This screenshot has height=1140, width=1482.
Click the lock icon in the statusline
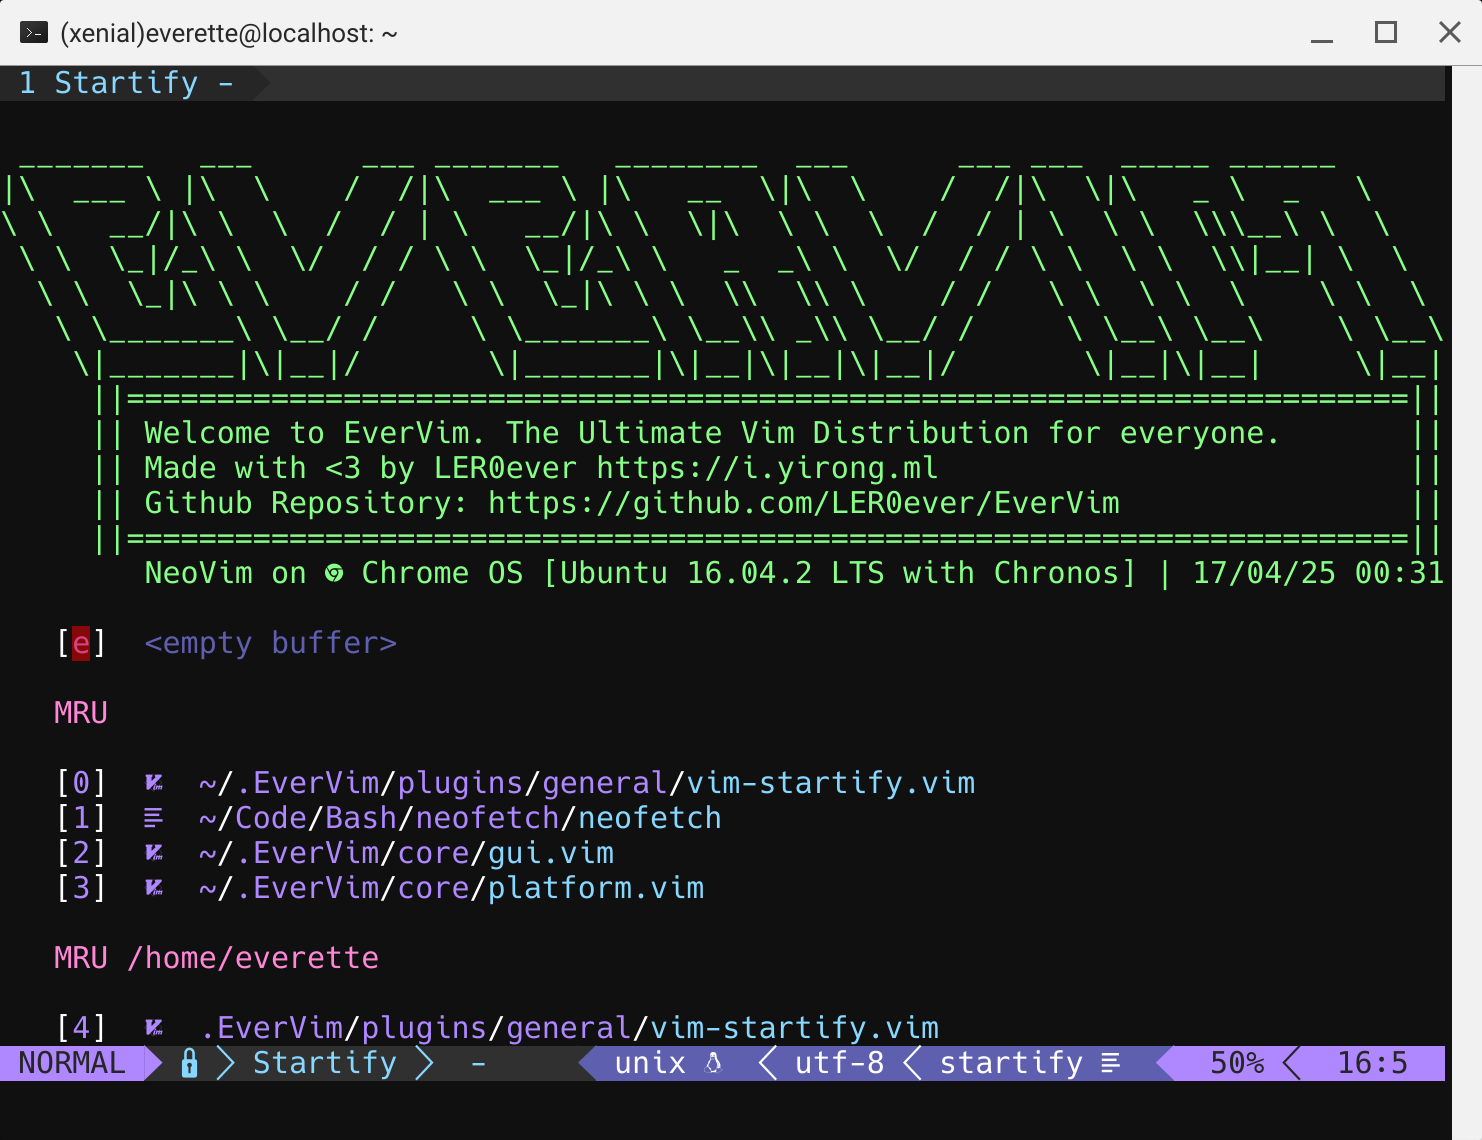(189, 1063)
